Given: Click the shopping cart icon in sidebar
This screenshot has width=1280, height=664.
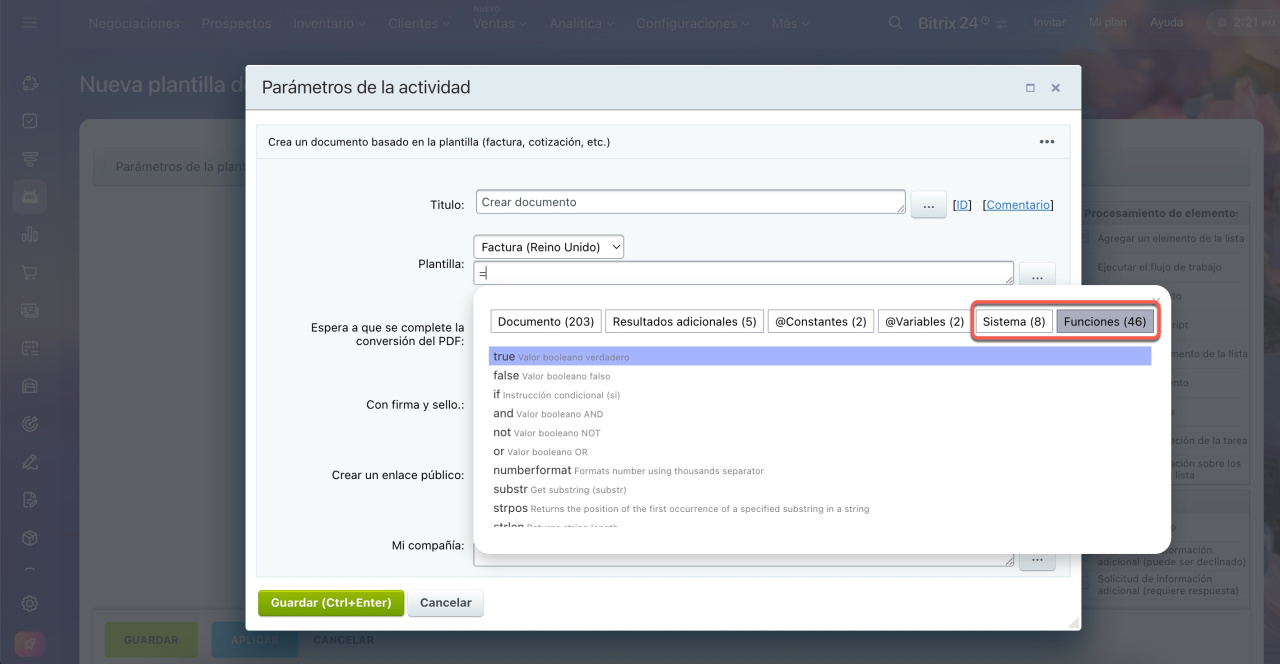Looking at the screenshot, I should click(30, 272).
